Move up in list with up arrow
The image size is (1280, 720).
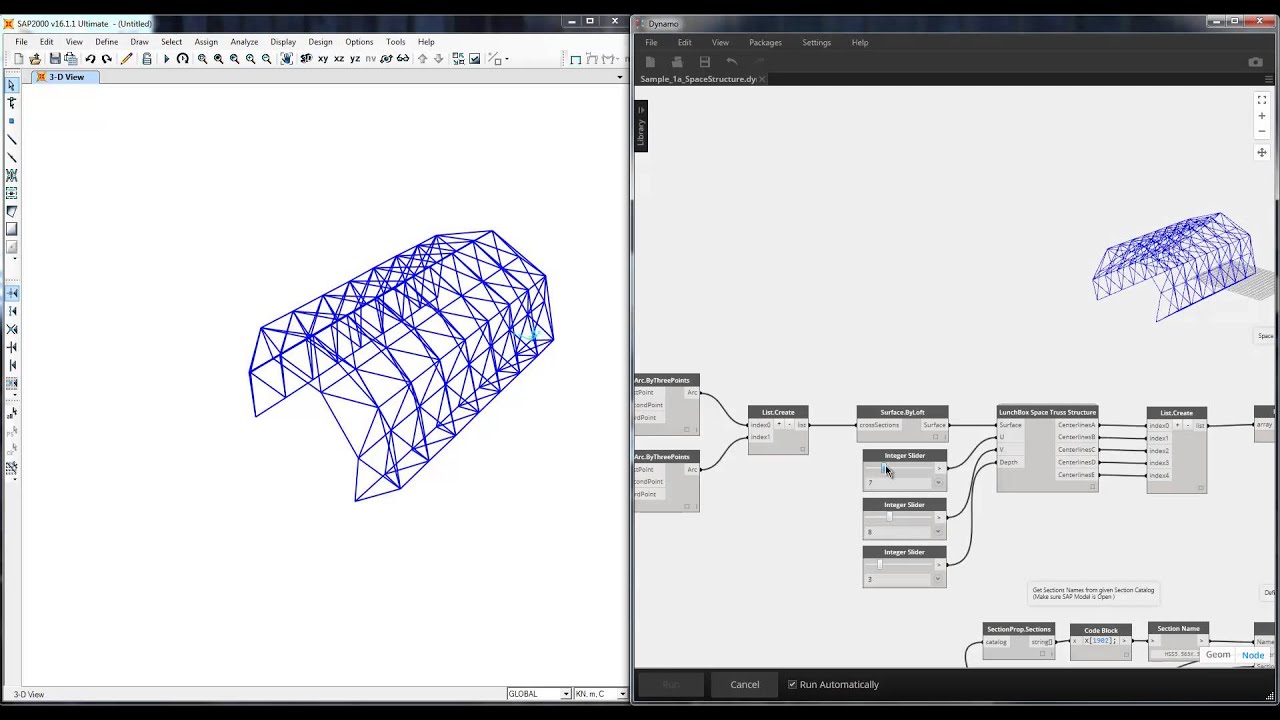pos(422,59)
